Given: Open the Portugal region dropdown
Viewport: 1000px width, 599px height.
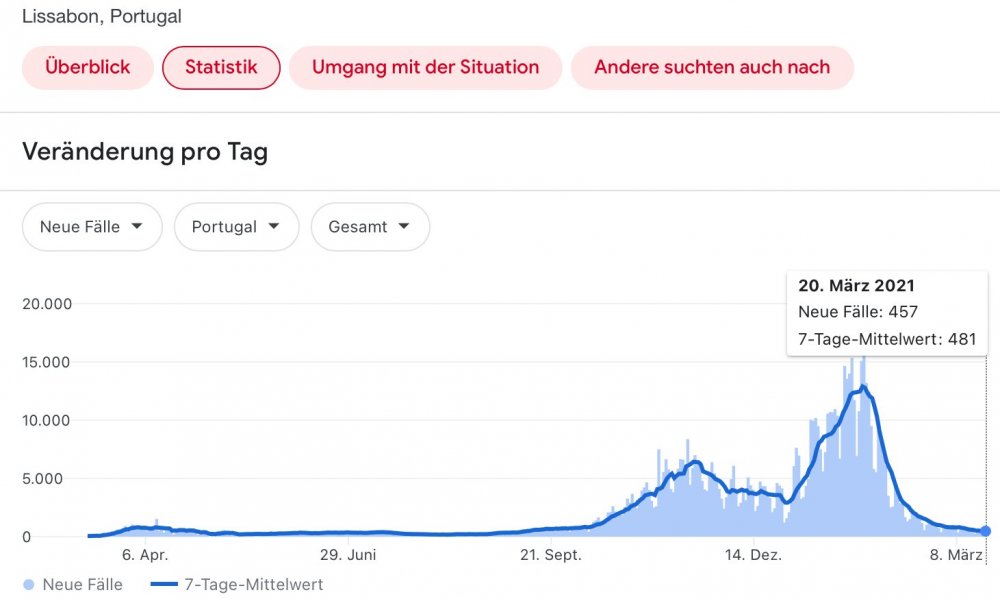Looking at the screenshot, I should coord(236,227).
